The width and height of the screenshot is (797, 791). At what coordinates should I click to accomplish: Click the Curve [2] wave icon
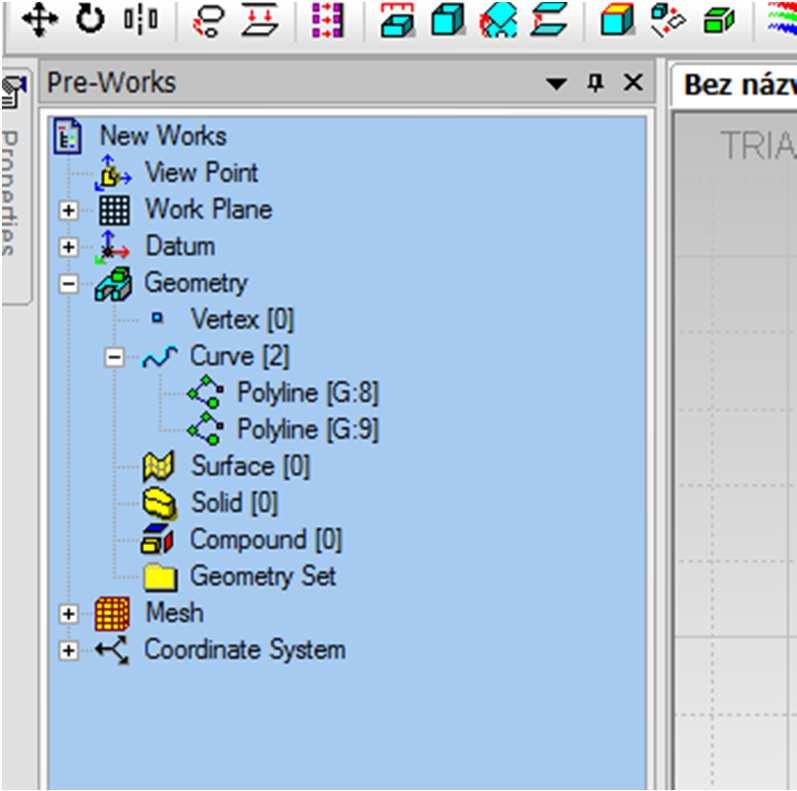pos(160,357)
